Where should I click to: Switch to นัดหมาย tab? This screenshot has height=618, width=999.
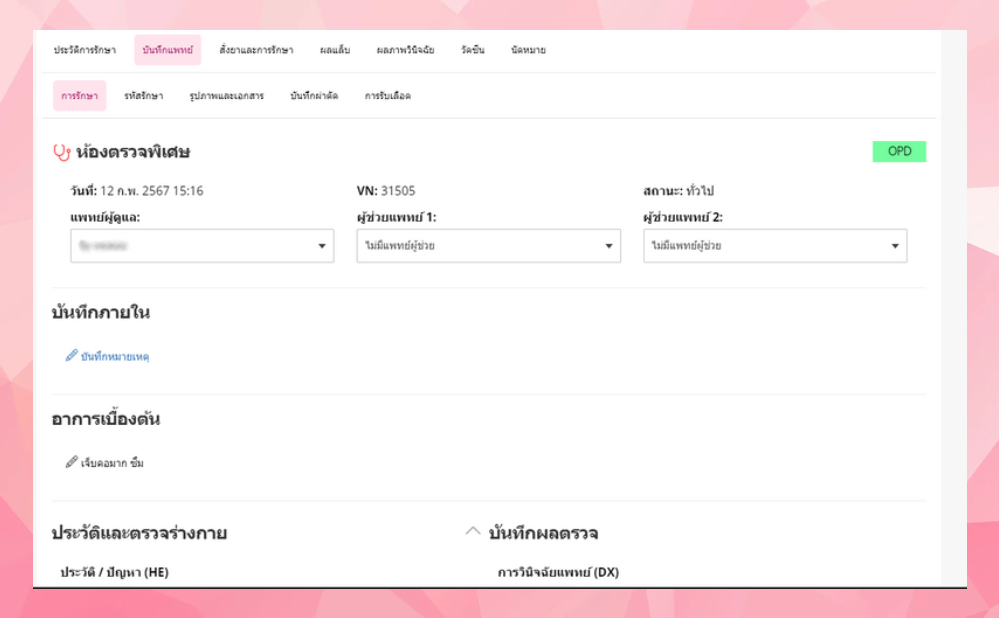(x=528, y=50)
